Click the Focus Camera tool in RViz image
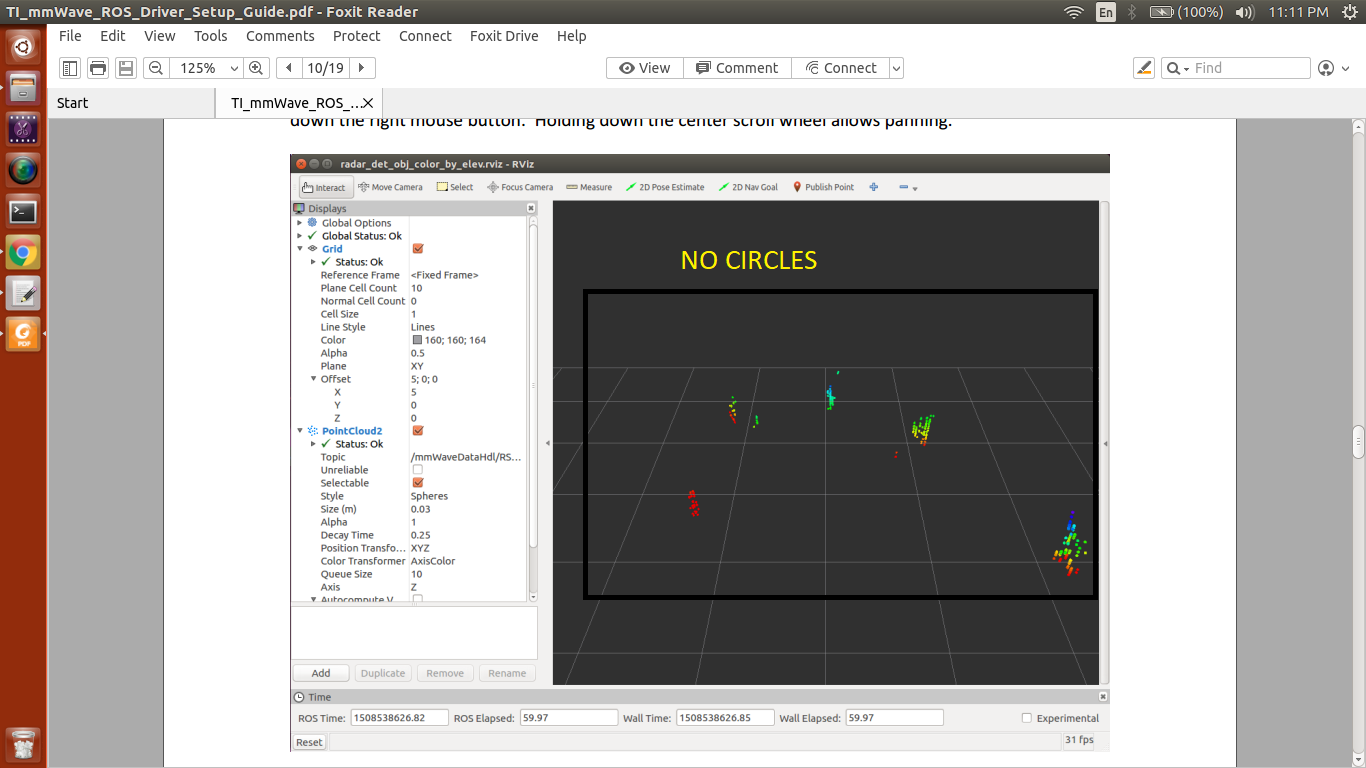 coord(520,187)
